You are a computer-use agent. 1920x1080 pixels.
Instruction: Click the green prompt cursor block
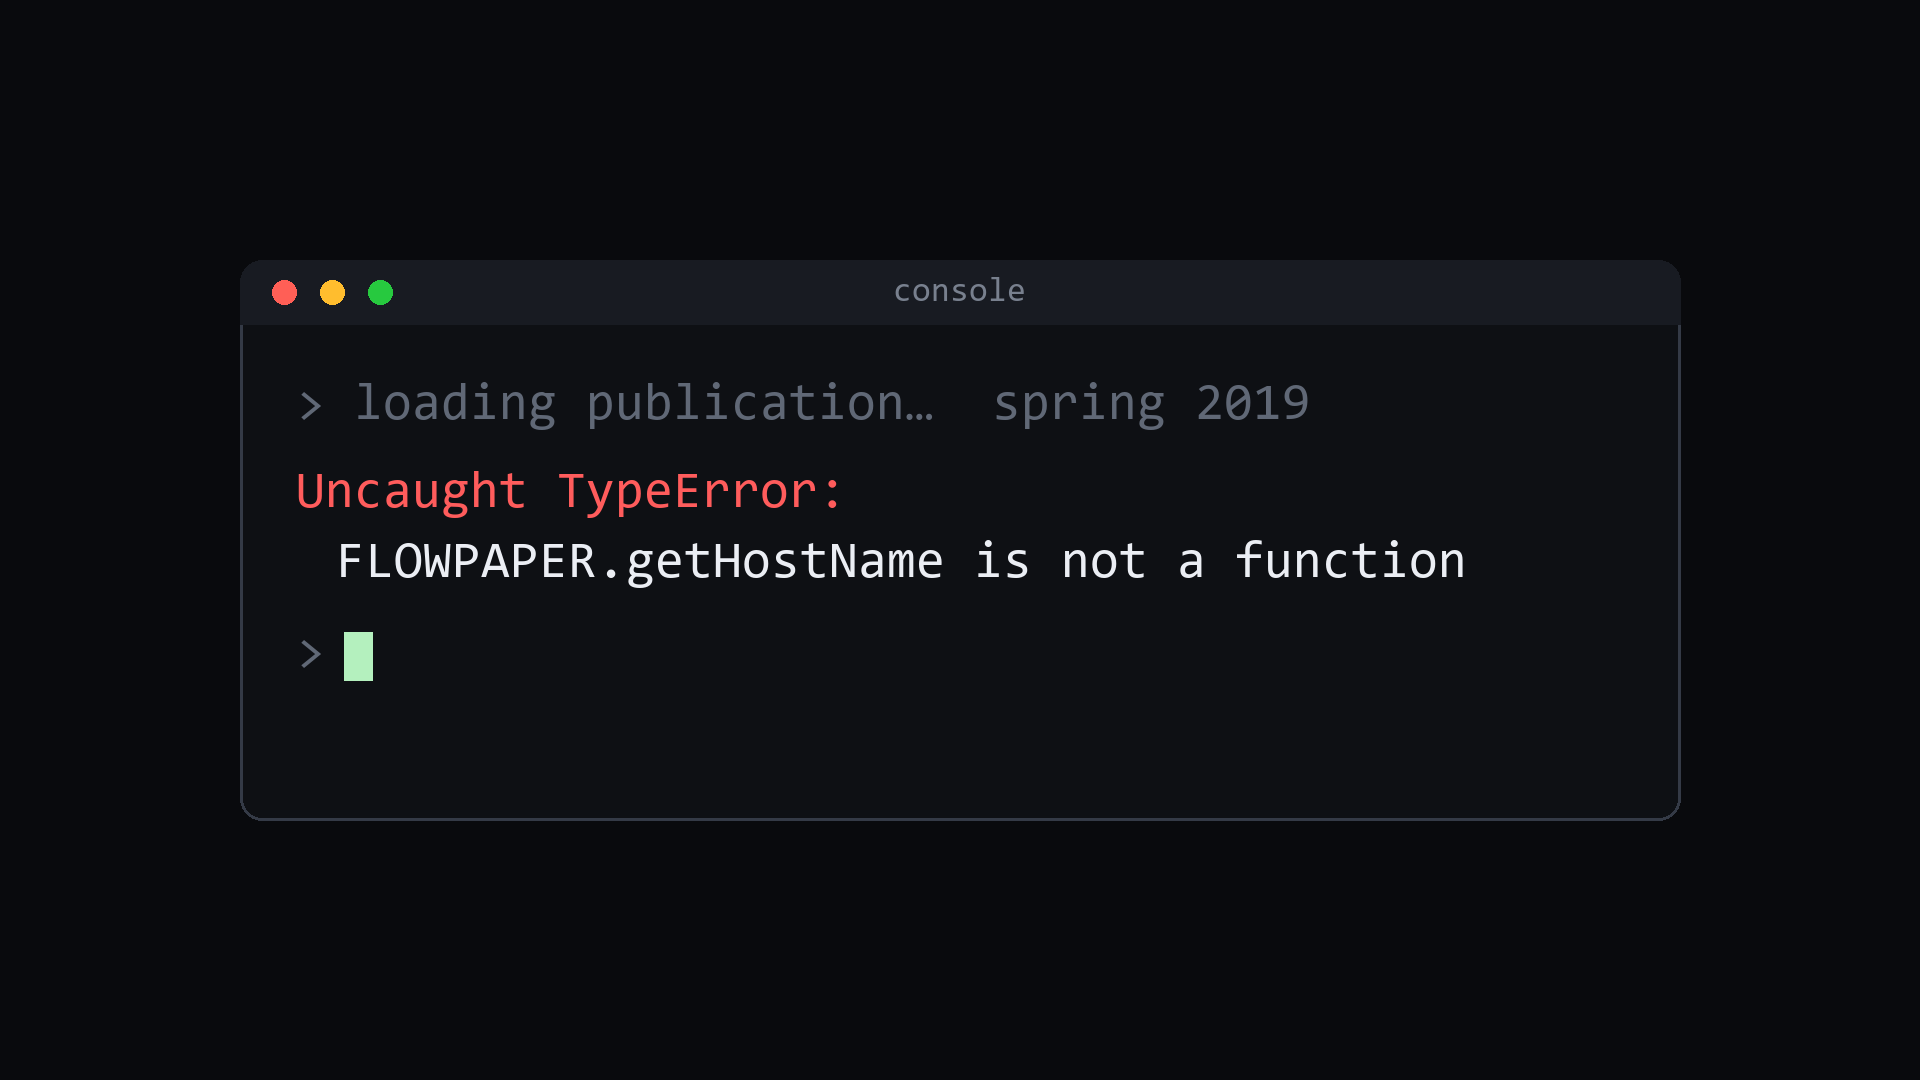tap(358, 656)
